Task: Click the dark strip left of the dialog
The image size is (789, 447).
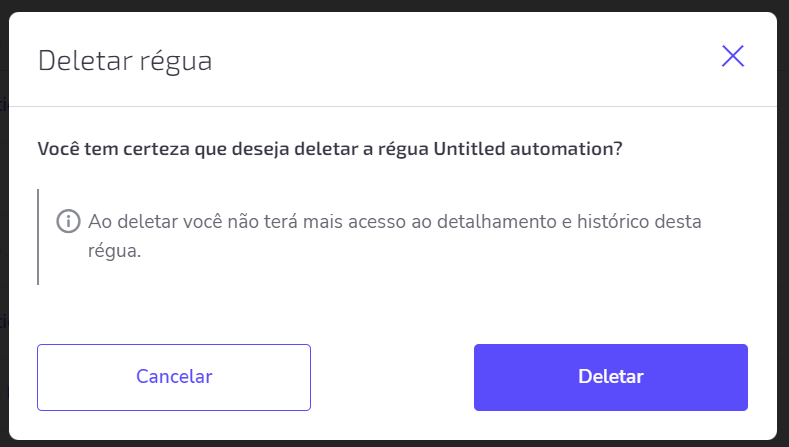Action: 4,227
